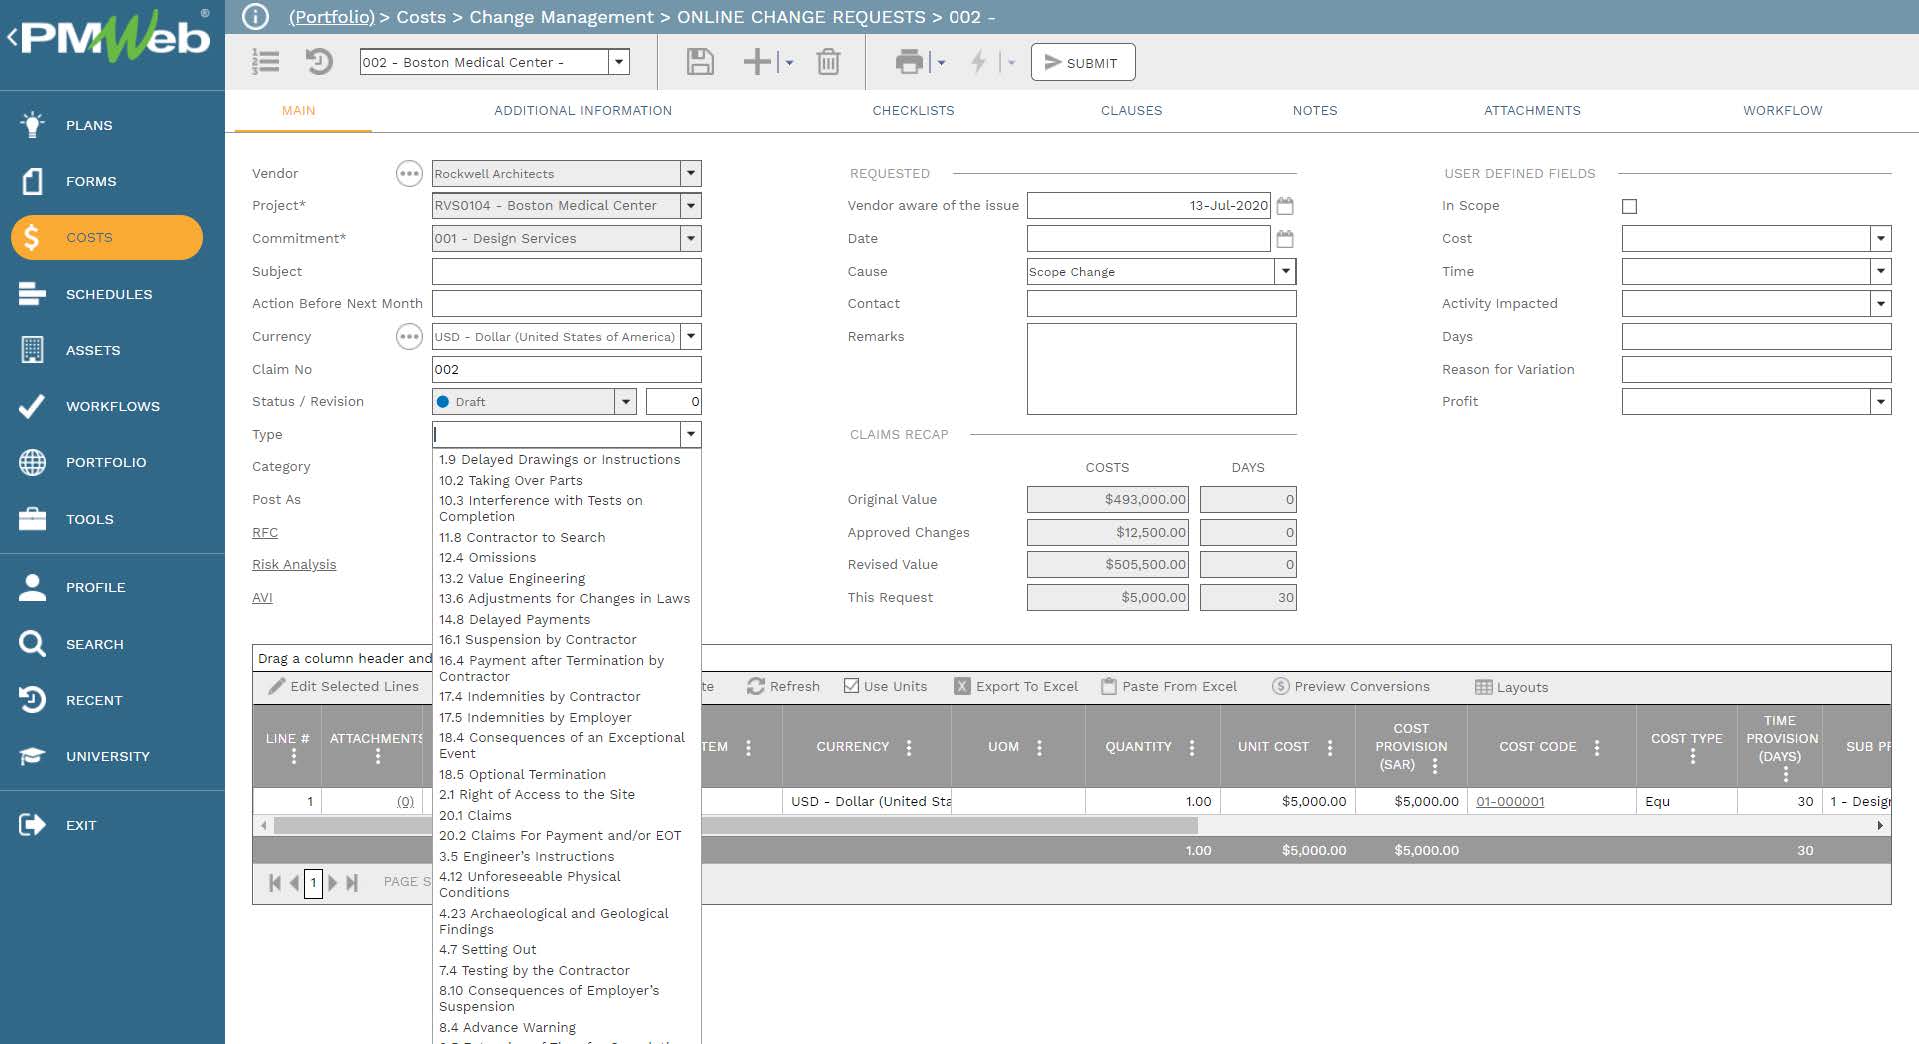Switch to Additional Information tab
The height and width of the screenshot is (1044, 1919).
(583, 111)
